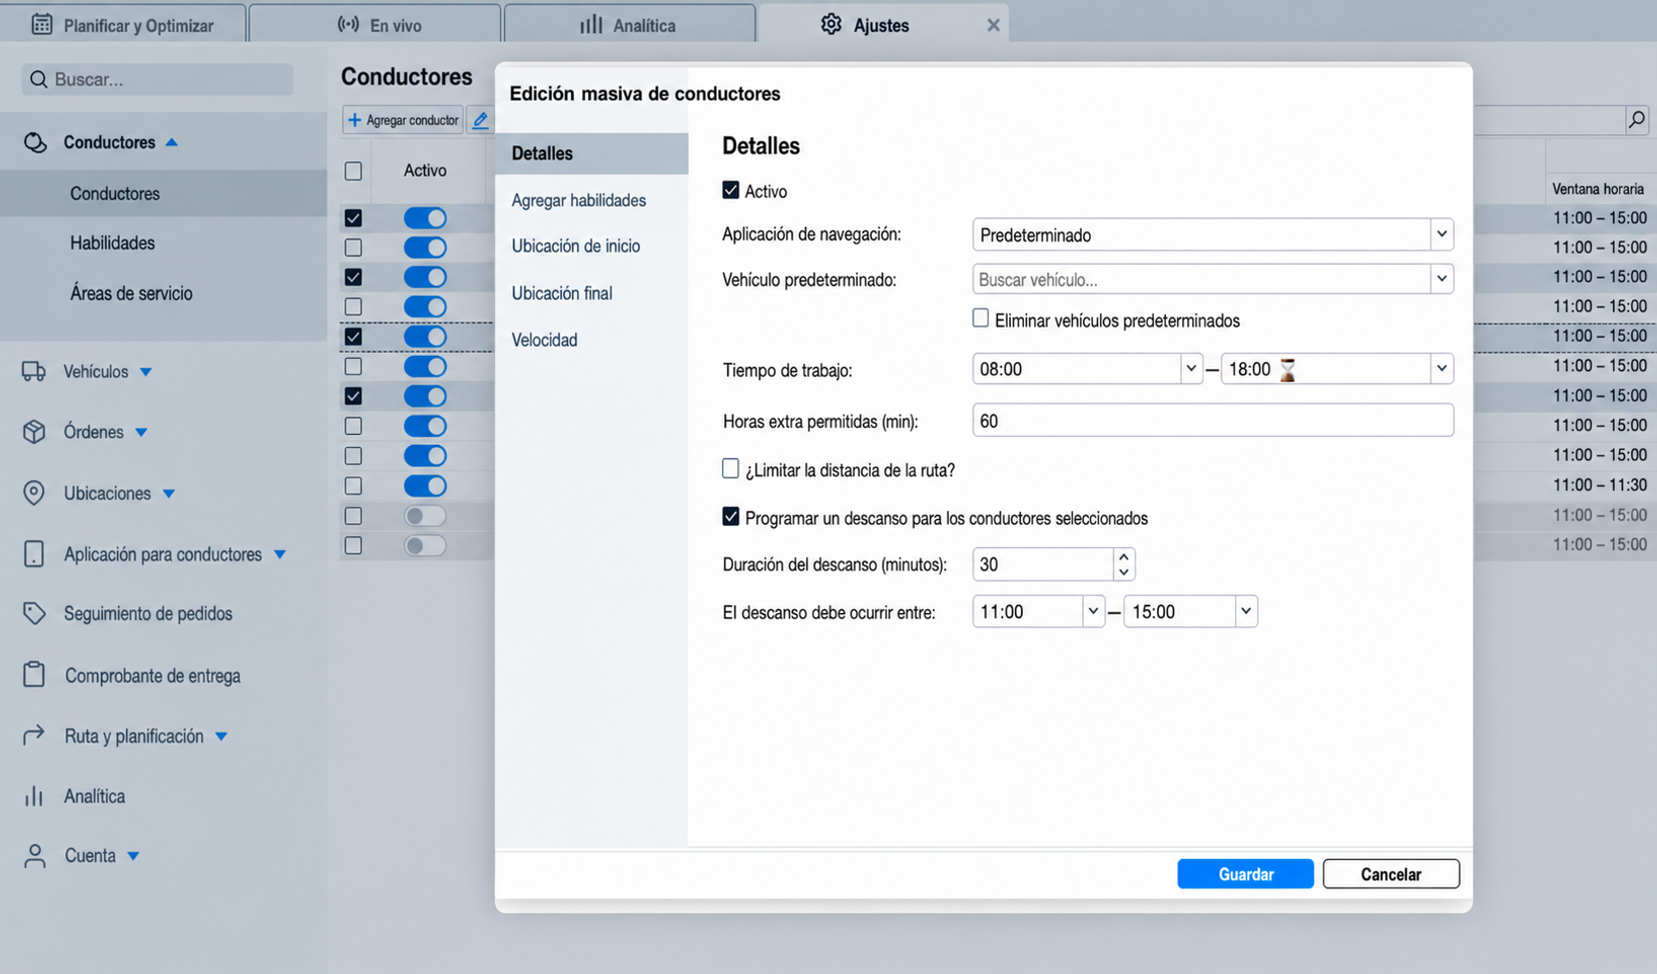This screenshot has height=974, width=1657.
Task: Click the Ubicaciones pin icon in sidebar
Action: [34, 493]
